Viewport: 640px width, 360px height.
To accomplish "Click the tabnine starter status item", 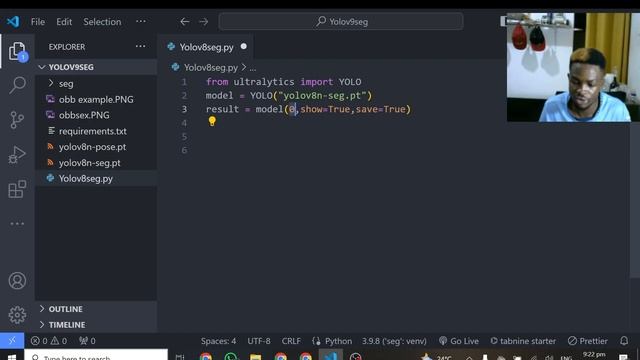I will pyautogui.click(x=523, y=341).
